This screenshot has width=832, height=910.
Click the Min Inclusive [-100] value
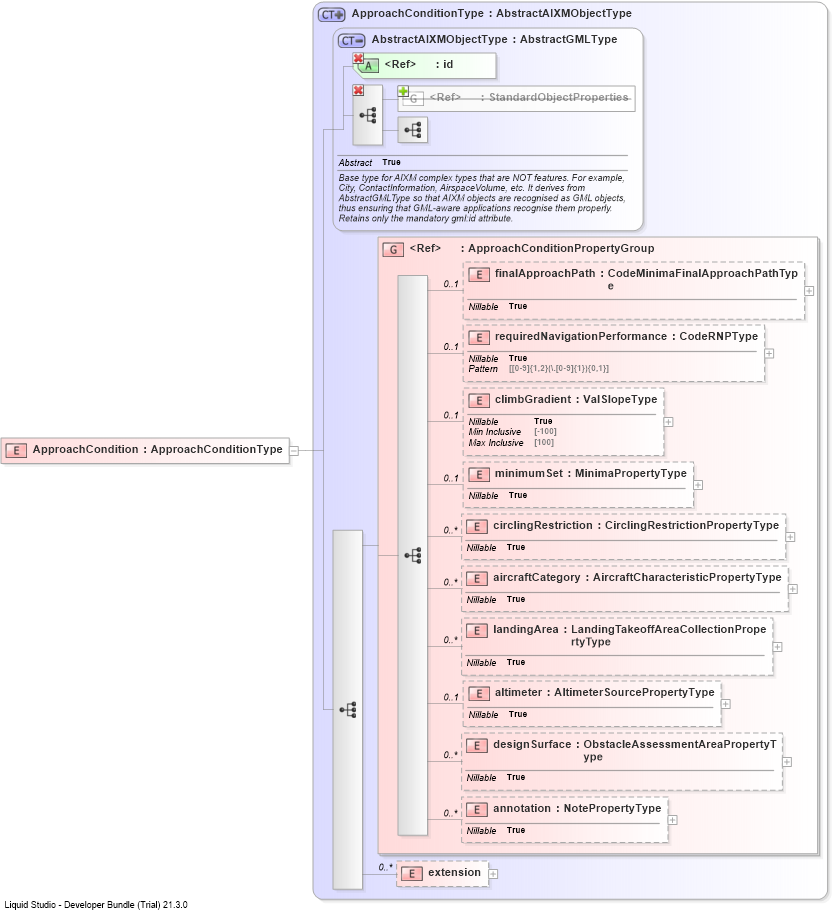[545, 431]
